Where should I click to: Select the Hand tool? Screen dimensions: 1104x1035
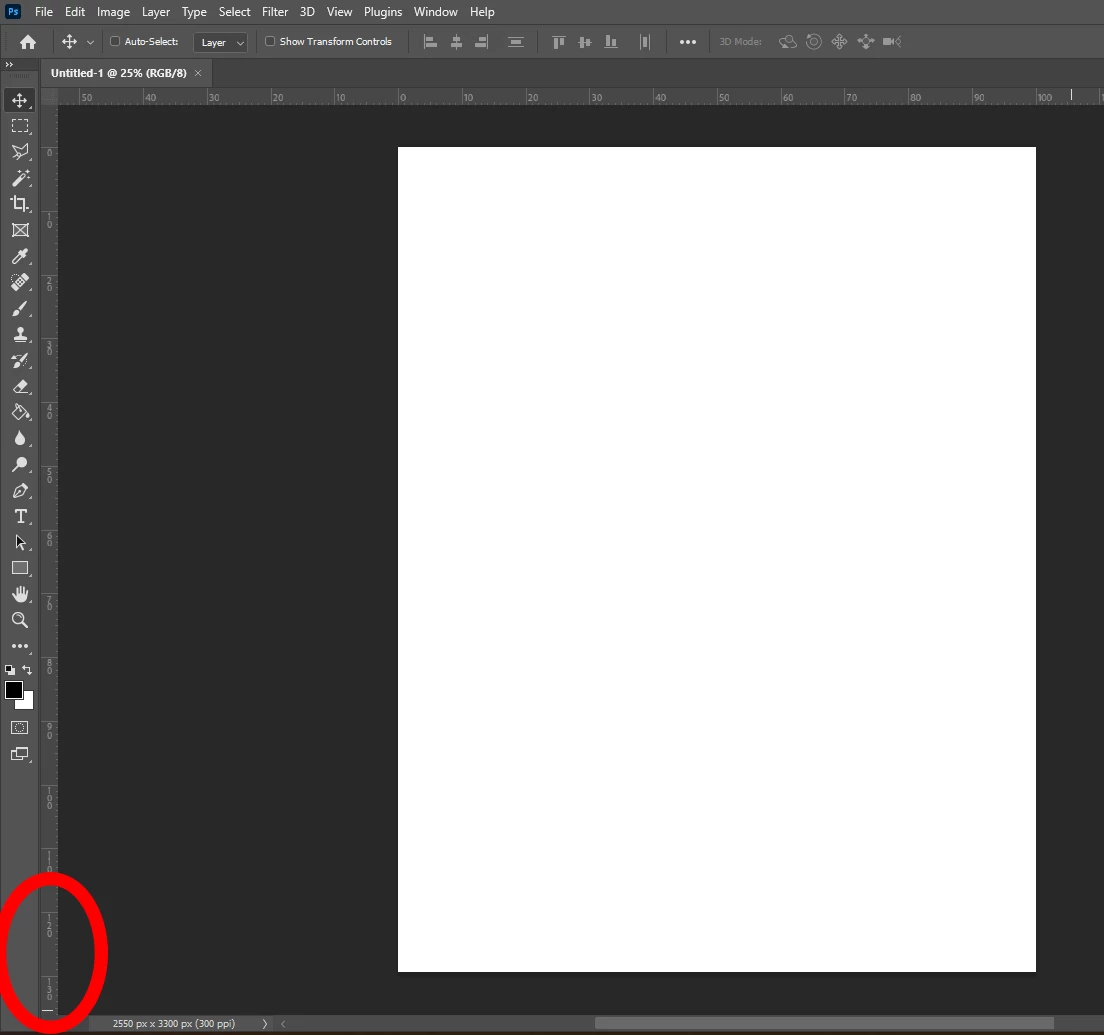pos(20,594)
